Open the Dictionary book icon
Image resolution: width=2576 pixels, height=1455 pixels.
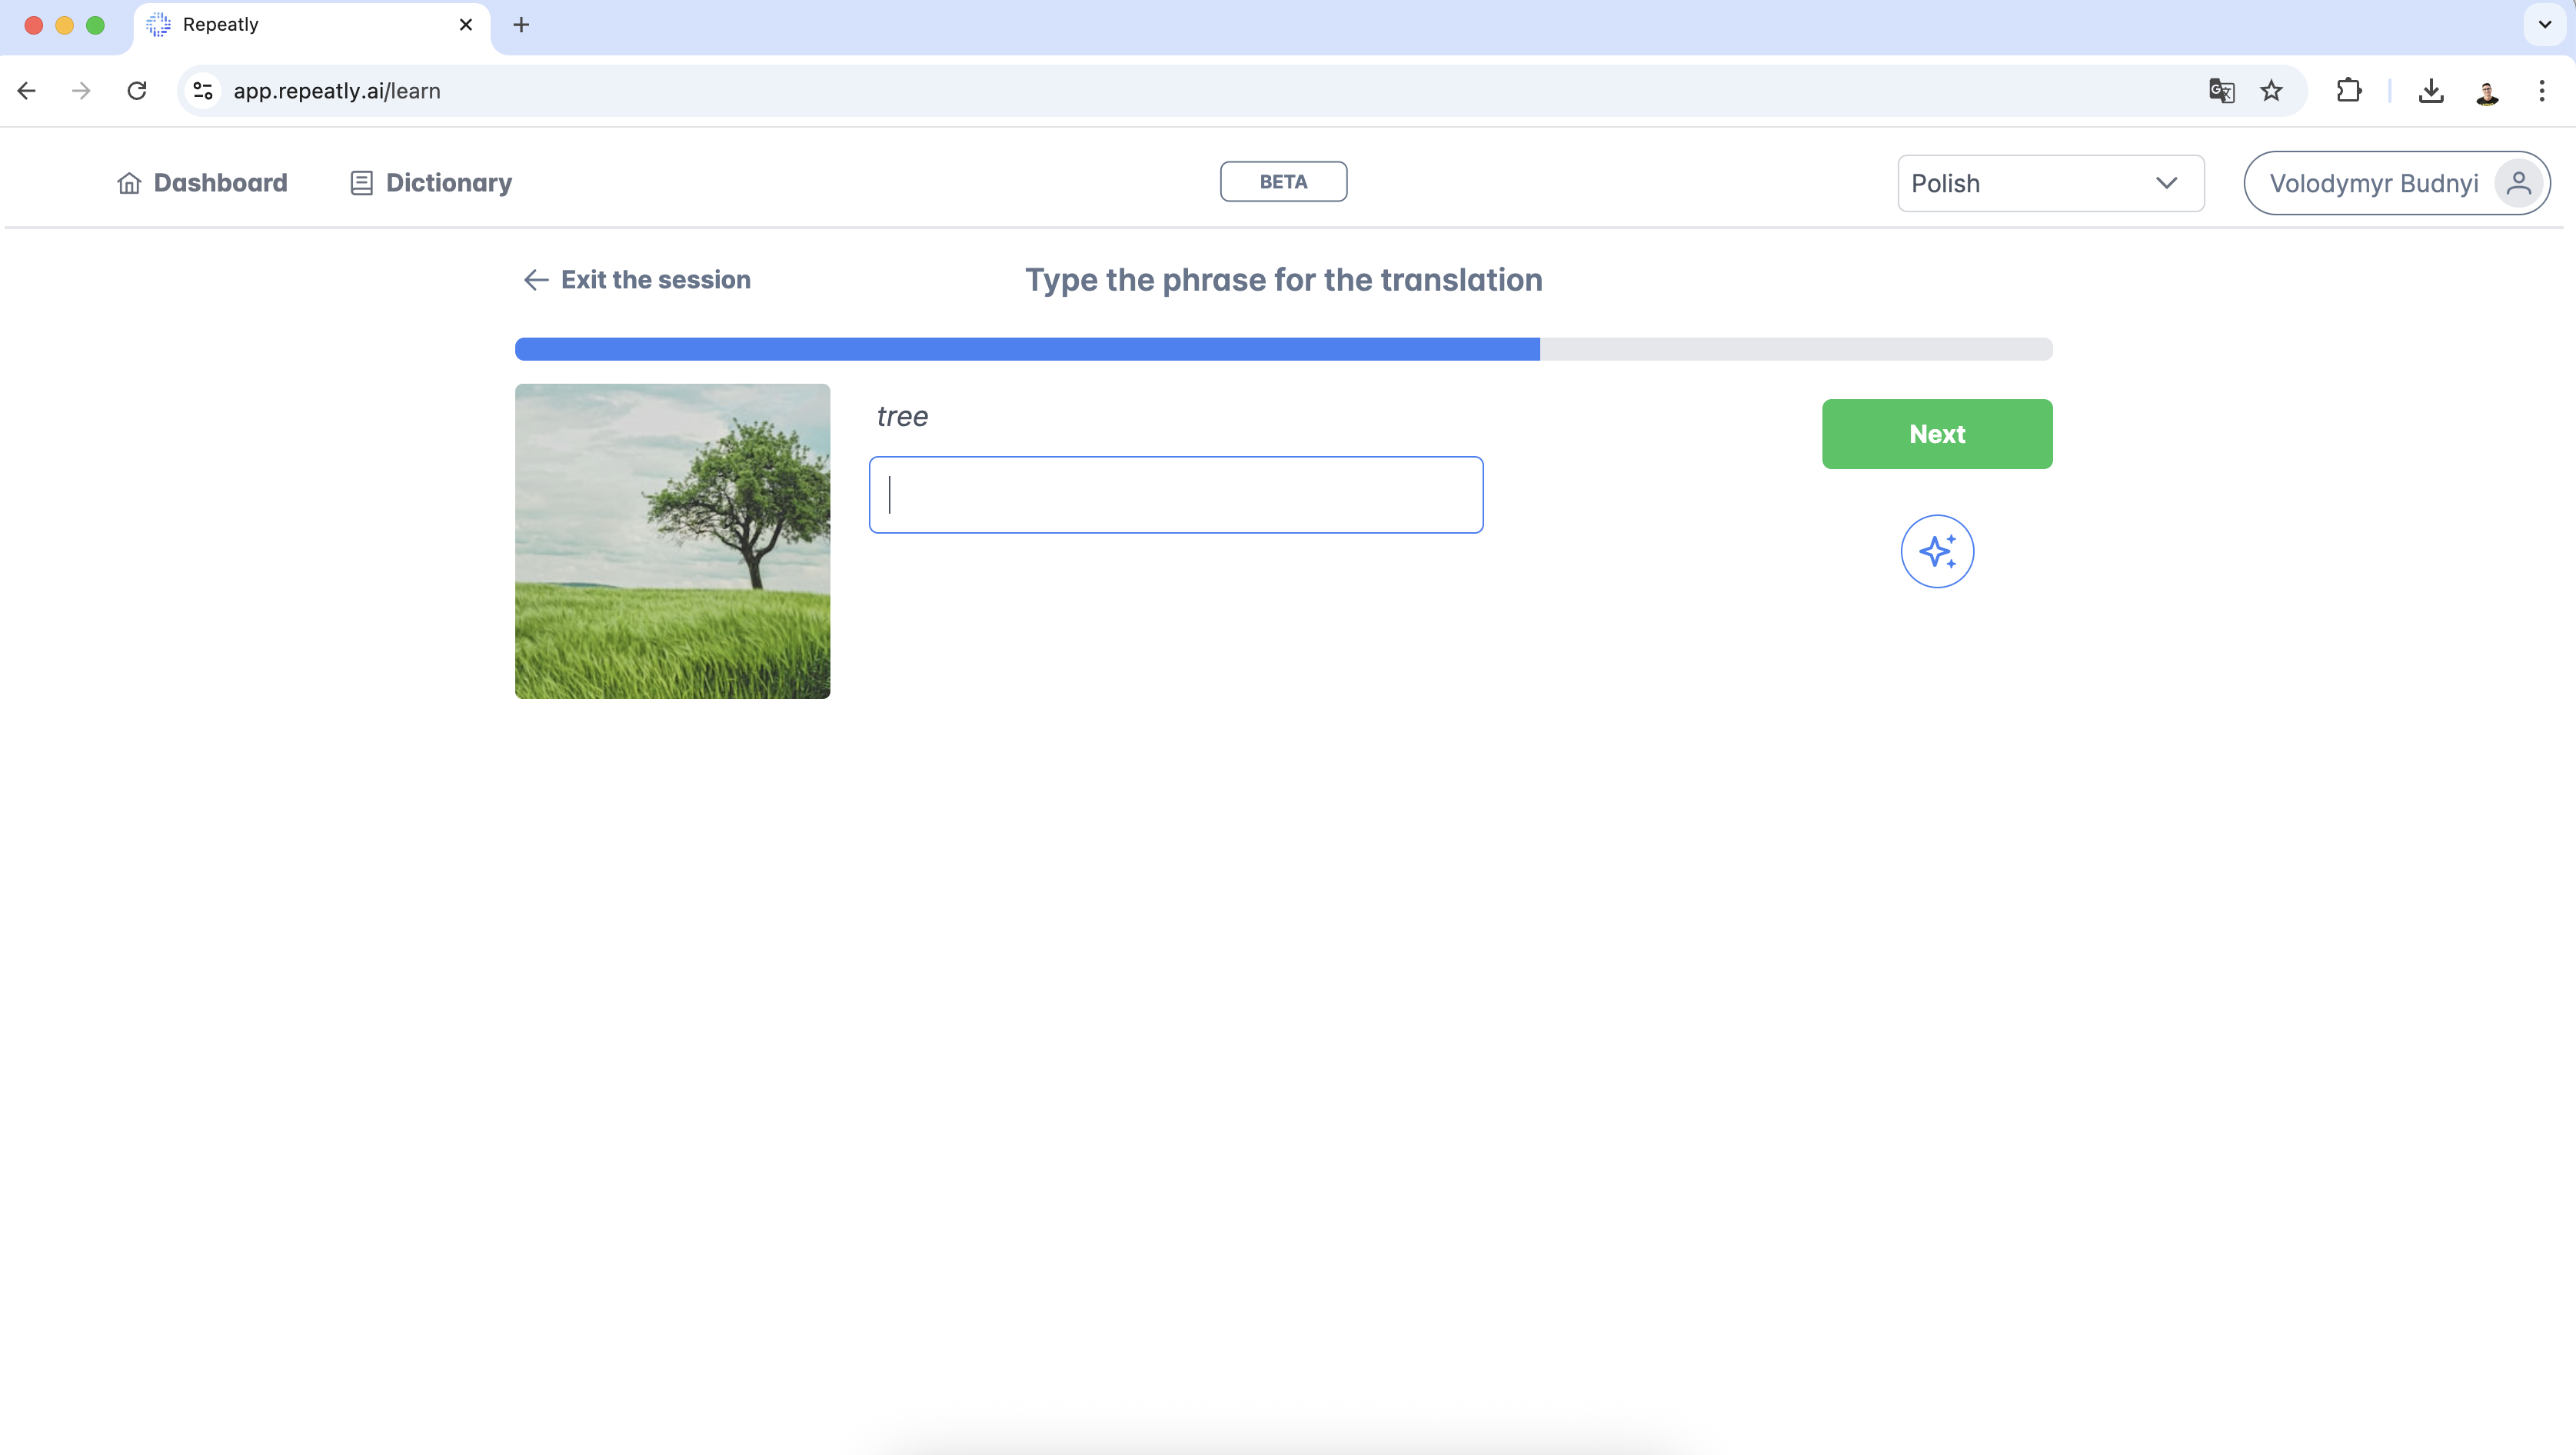point(361,183)
